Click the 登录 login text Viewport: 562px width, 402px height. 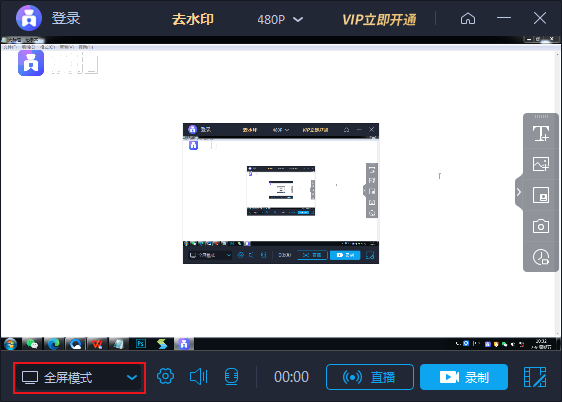[66, 18]
